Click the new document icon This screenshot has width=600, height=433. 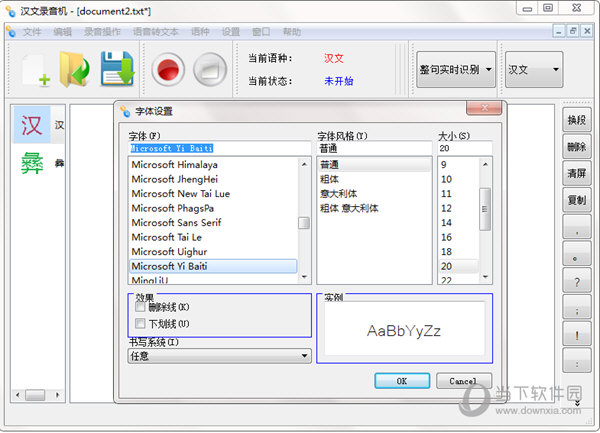tap(35, 68)
